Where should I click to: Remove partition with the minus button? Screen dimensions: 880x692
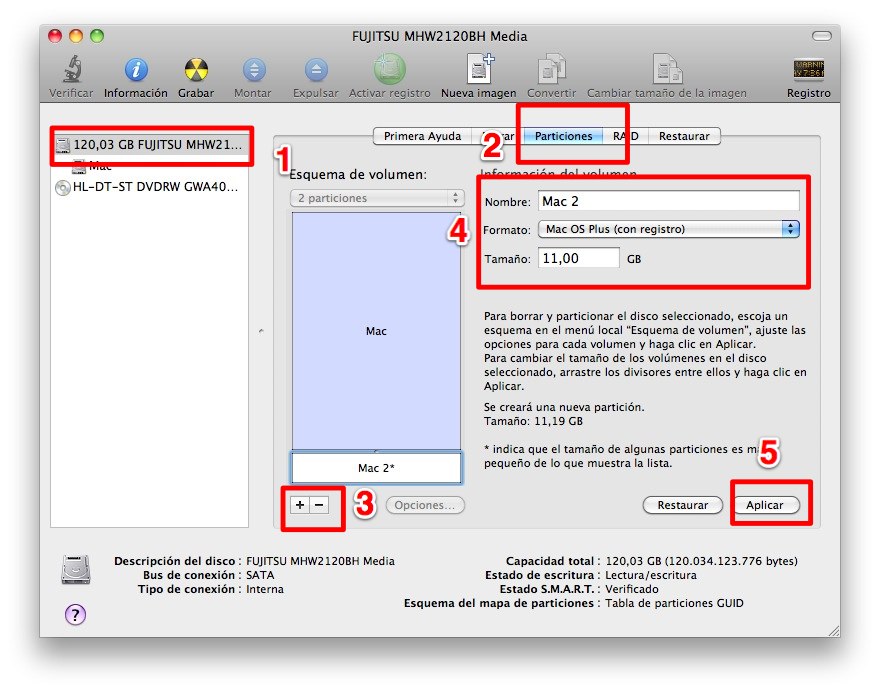319,505
